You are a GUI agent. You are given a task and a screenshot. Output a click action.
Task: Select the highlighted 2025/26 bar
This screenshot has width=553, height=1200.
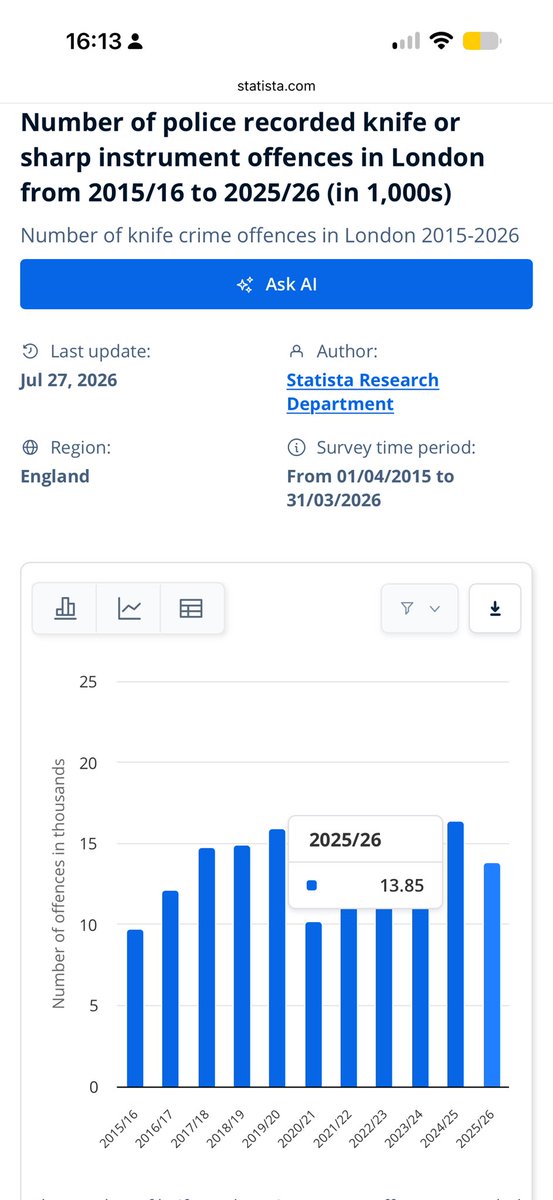491,975
